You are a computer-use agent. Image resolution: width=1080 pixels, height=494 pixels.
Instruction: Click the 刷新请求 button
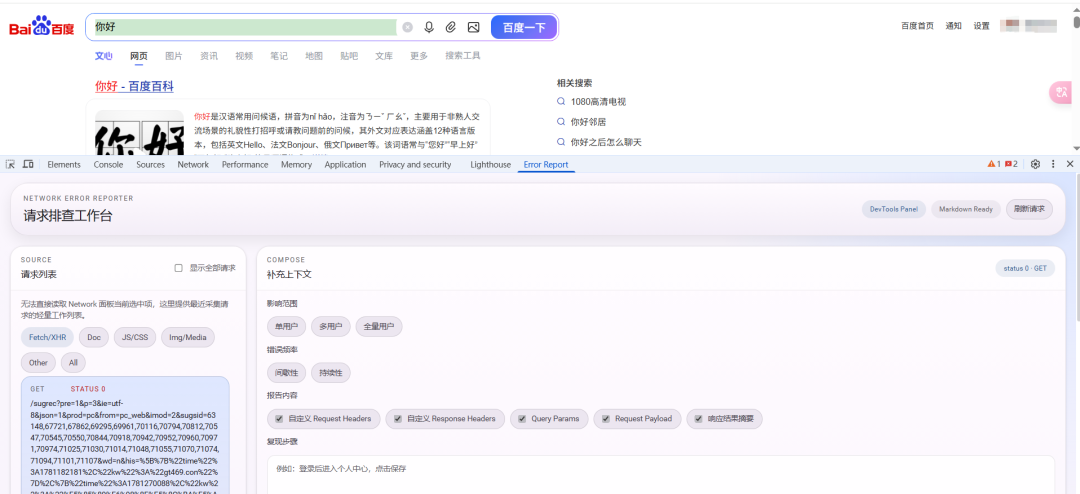coord(1029,209)
